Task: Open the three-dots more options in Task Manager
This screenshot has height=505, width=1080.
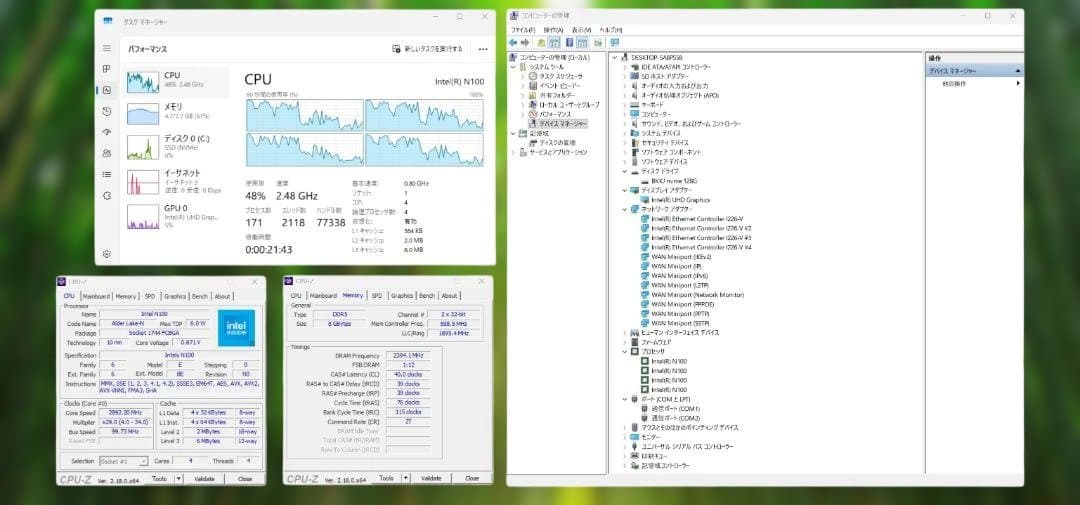Action: click(x=483, y=50)
